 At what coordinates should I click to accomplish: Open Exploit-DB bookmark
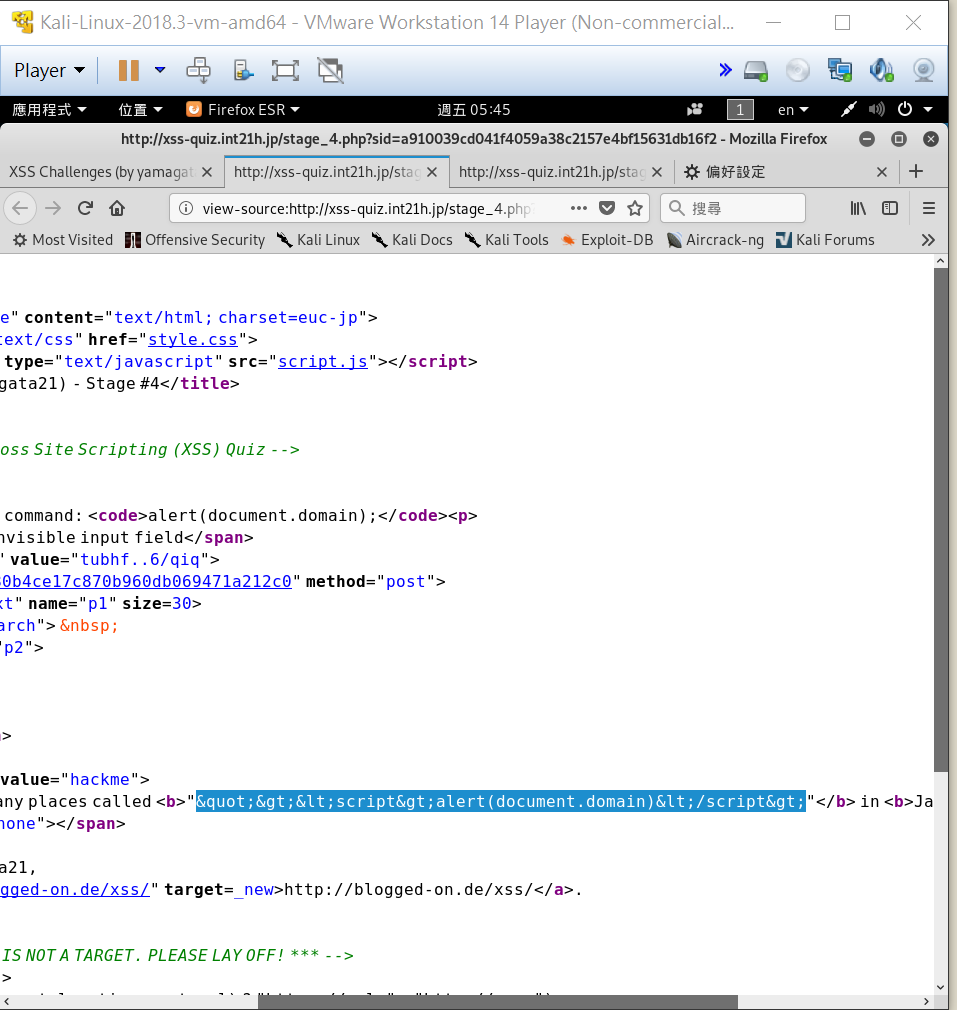tap(607, 240)
